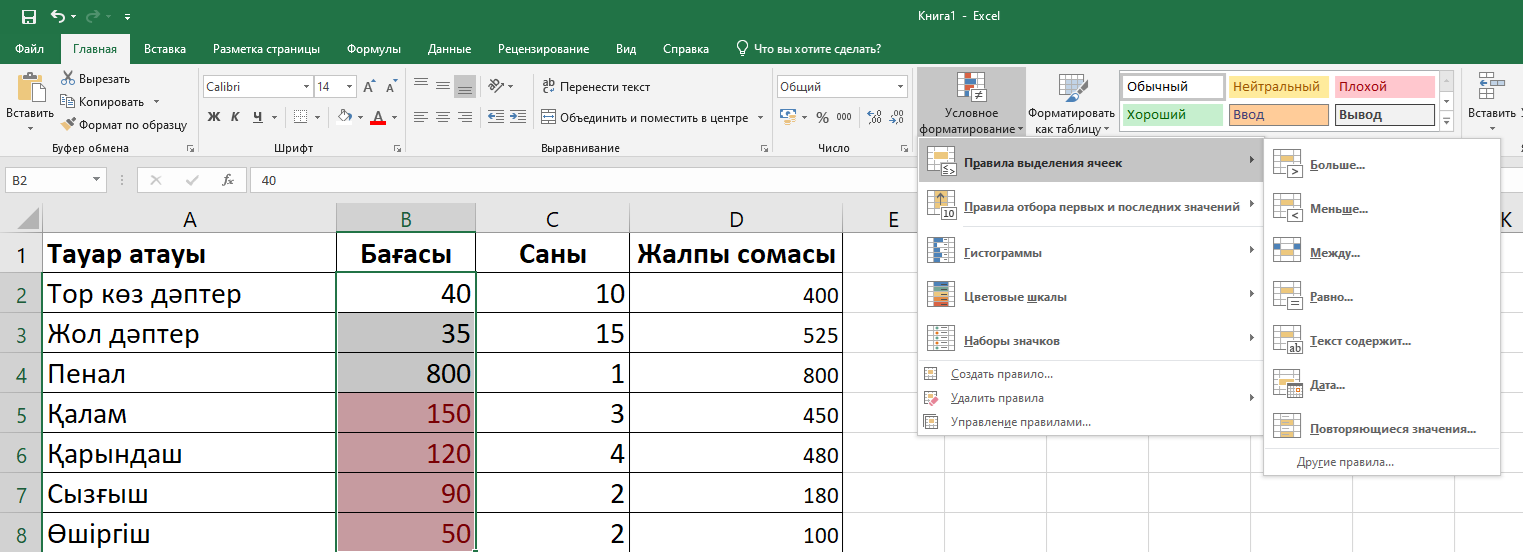Toggle bold formatting Ж button
This screenshot has width=1523, height=552.
click(x=213, y=117)
